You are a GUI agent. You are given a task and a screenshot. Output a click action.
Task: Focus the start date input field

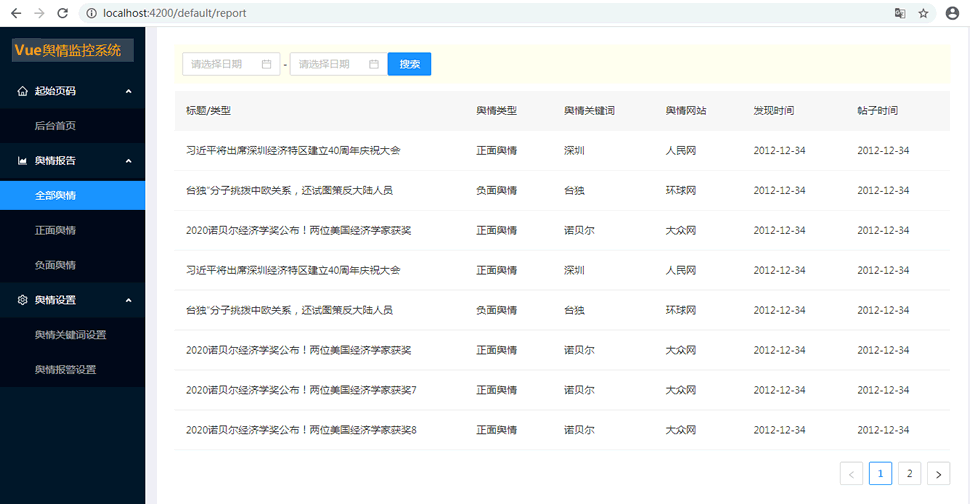(231, 64)
